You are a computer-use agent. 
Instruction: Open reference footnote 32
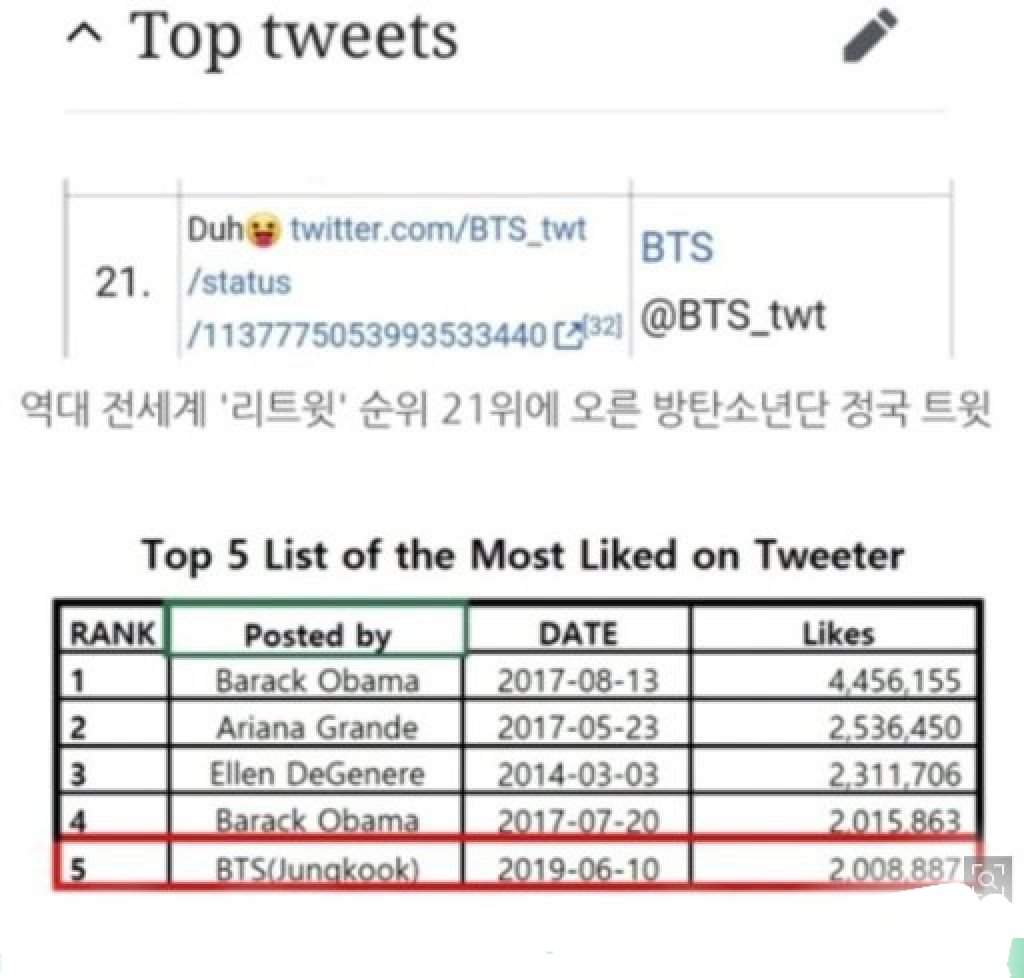602,325
